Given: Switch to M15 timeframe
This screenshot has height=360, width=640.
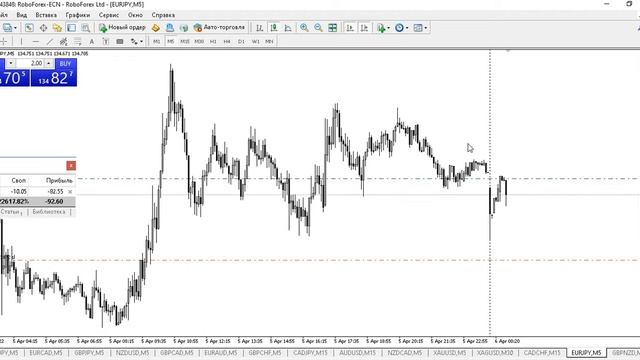Looking at the screenshot, I should [x=185, y=41].
